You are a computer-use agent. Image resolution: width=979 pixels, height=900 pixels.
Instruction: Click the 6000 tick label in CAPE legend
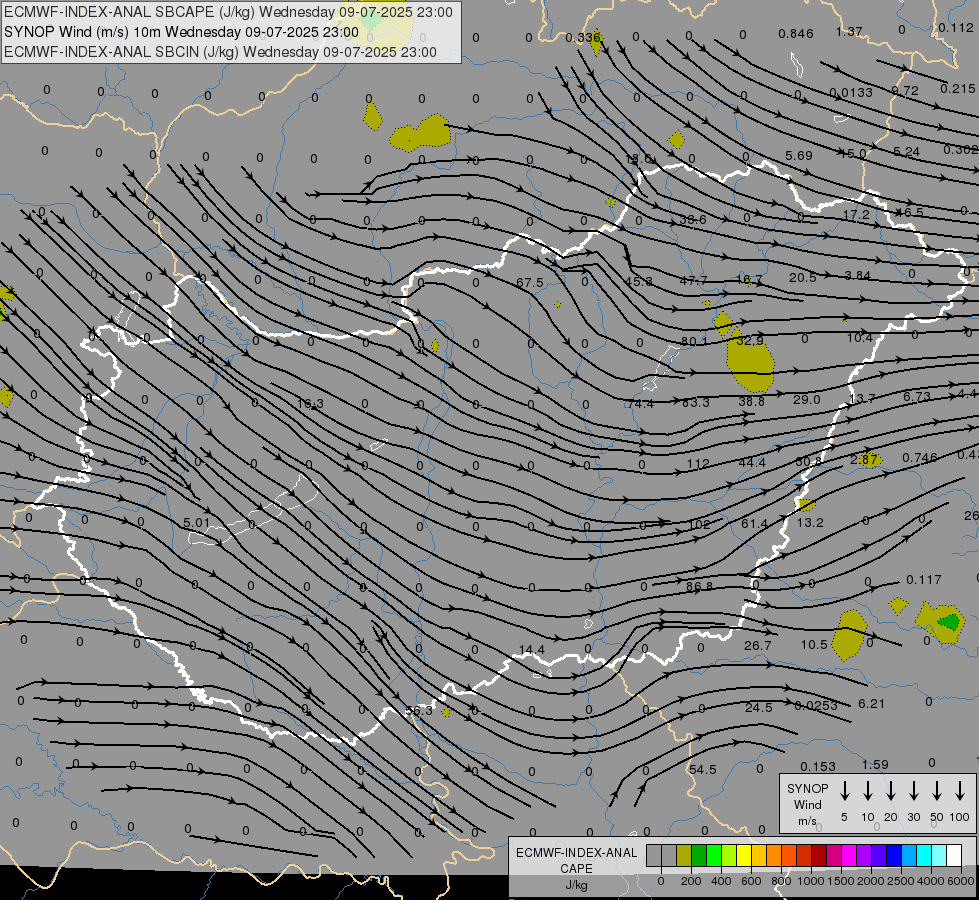point(962,881)
